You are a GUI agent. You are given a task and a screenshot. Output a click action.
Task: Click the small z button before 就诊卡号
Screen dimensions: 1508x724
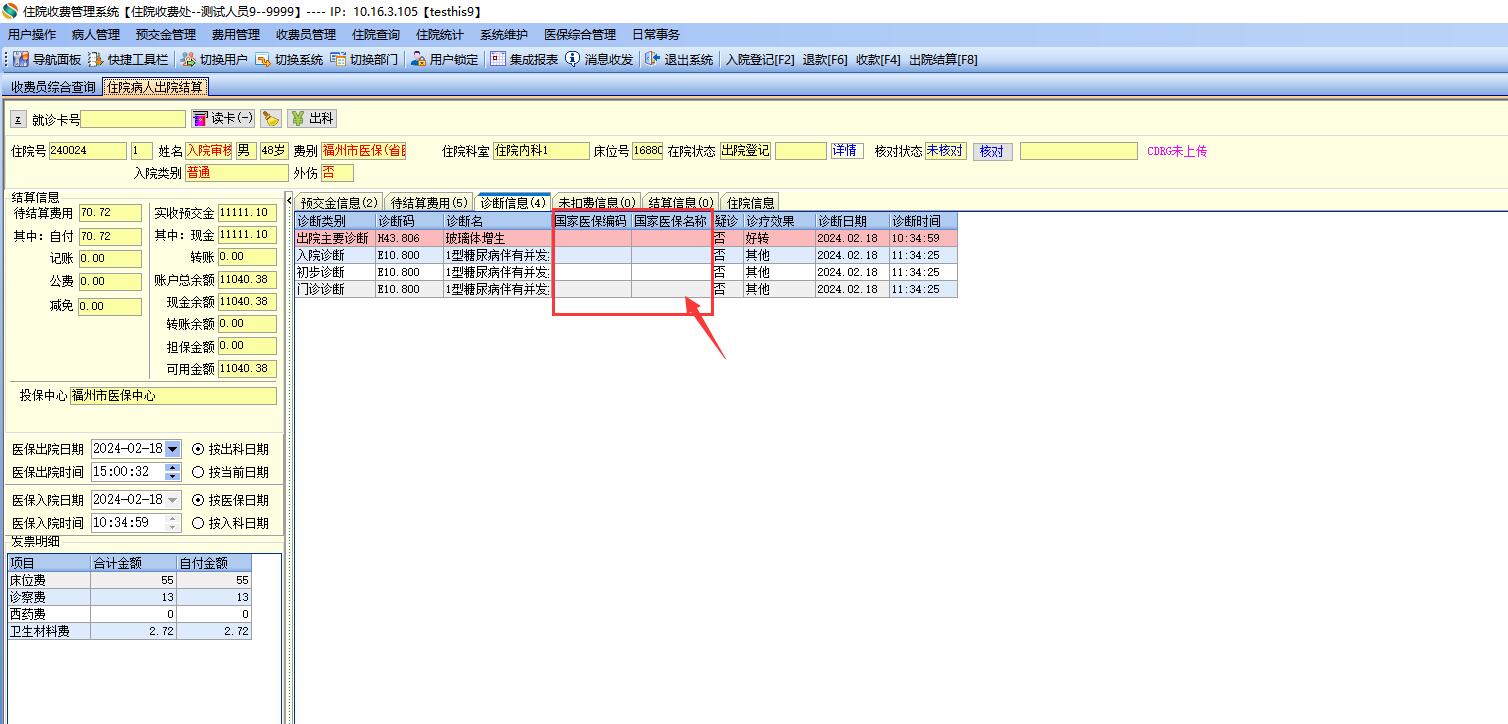[x=18, y=119]
